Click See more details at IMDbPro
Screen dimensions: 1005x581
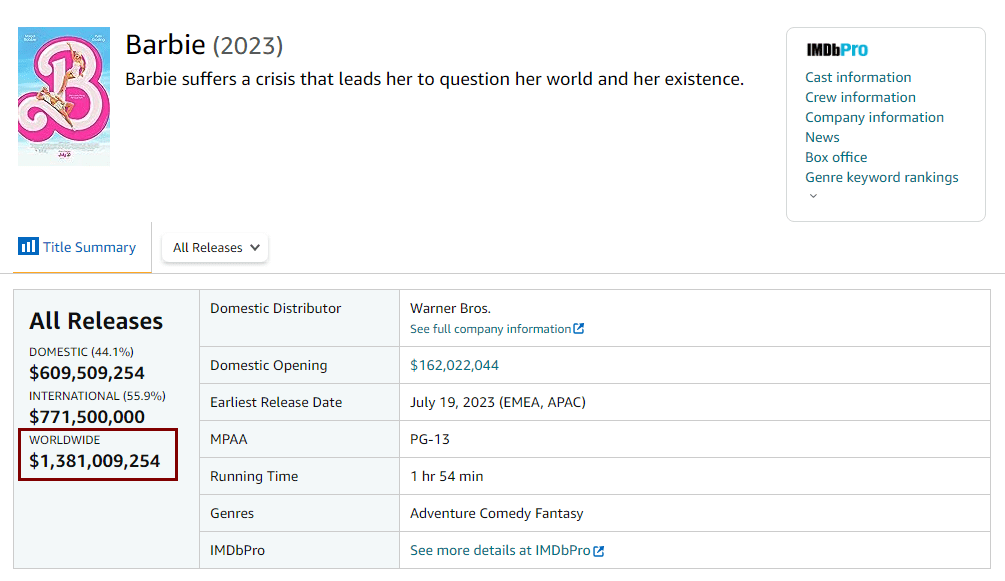click(x=500, y=551)
